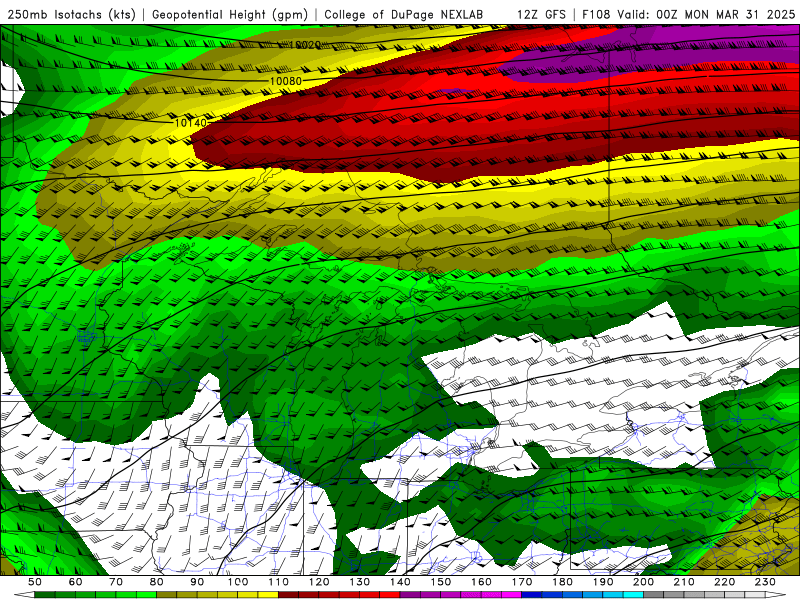Image resolution: width=800 pixels, height=600 pixels.
Task: Click the 90 value on the color scale
Action: click(197, 582)
